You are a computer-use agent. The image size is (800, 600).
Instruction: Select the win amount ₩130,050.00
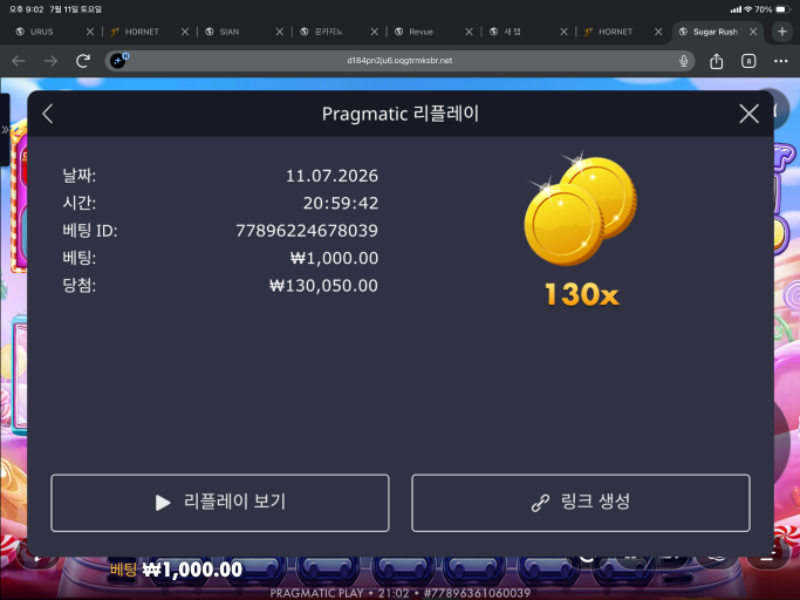pyautogui.click(x=323, y=286)
